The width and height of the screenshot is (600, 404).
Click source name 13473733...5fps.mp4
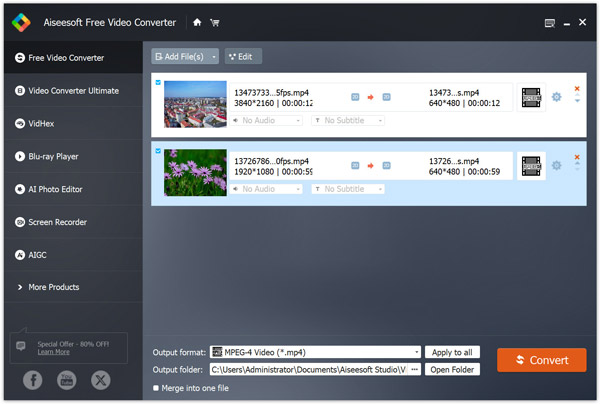click(x=271, y=93)
